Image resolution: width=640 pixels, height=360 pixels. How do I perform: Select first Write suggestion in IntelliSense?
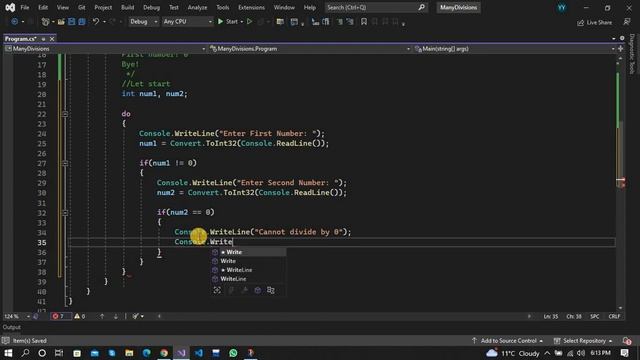[248, 252]
